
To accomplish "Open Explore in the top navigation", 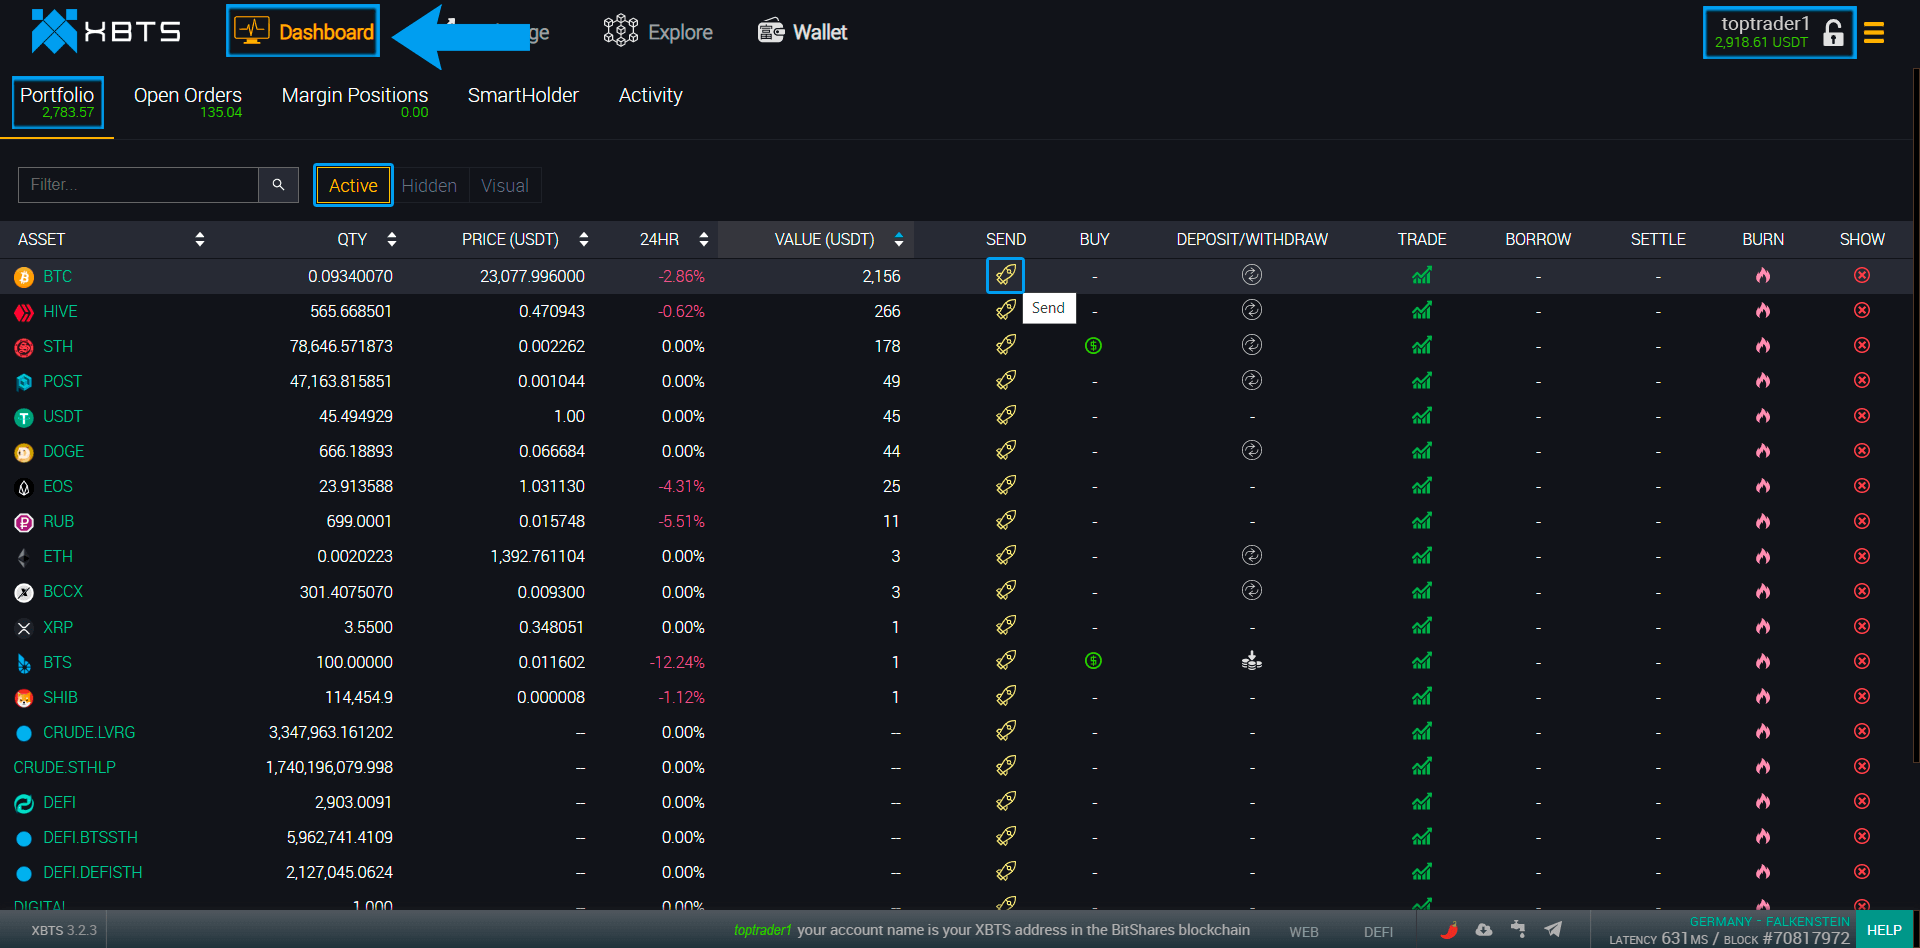I will [x=658, y=32].
